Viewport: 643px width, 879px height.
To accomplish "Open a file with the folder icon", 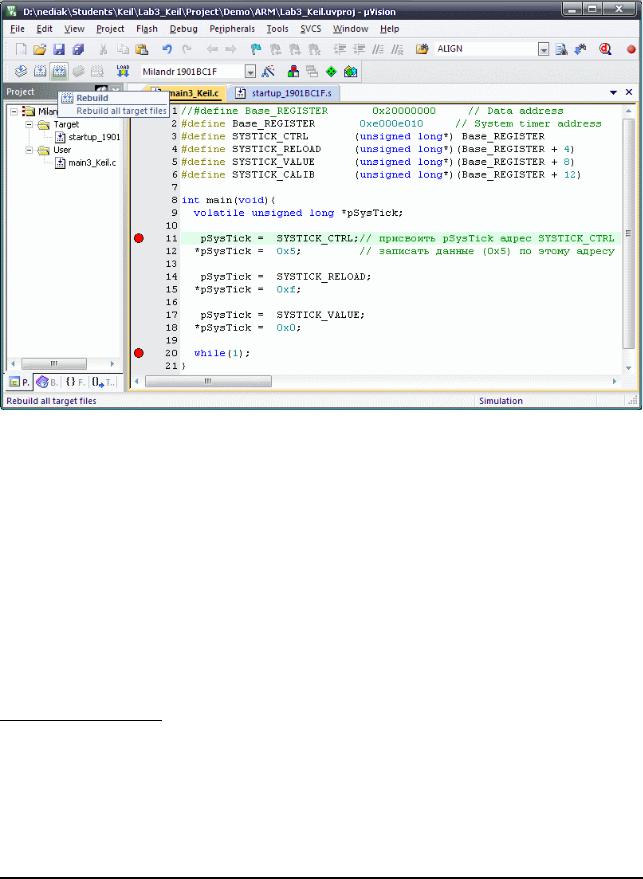I will click(x=39, y=49).
